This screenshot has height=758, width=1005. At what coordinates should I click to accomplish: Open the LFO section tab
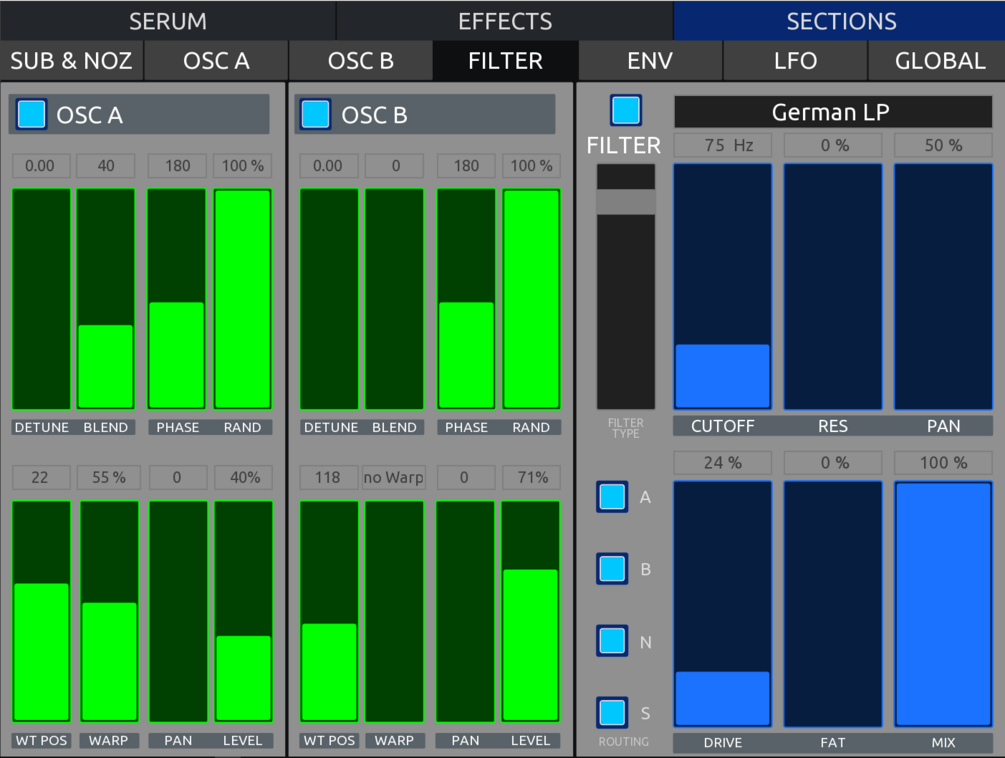click(795, 61)
